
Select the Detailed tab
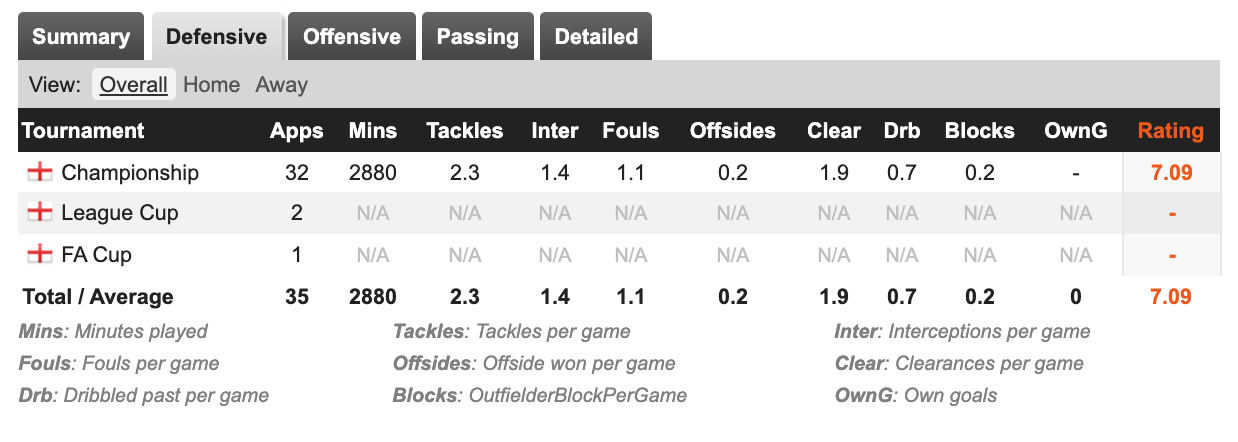click(596, 37)
